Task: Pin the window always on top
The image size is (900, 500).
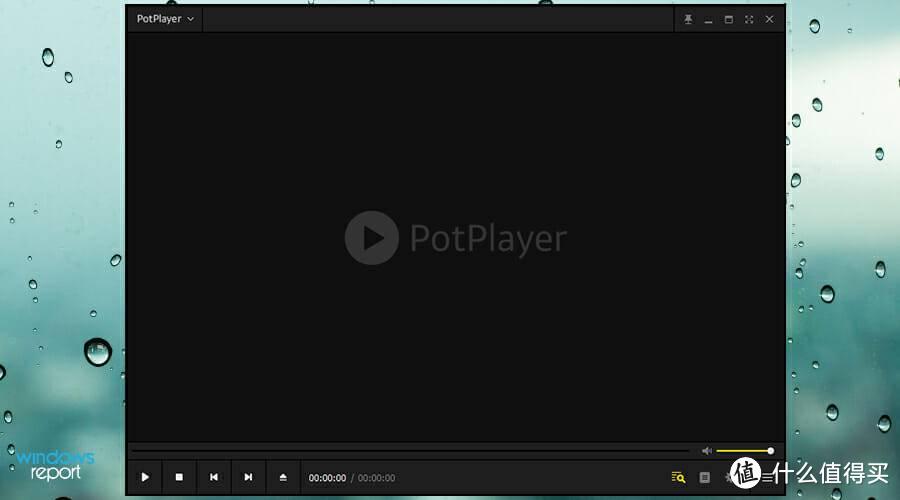Action: pyautogui.click(x=688, y=20)
